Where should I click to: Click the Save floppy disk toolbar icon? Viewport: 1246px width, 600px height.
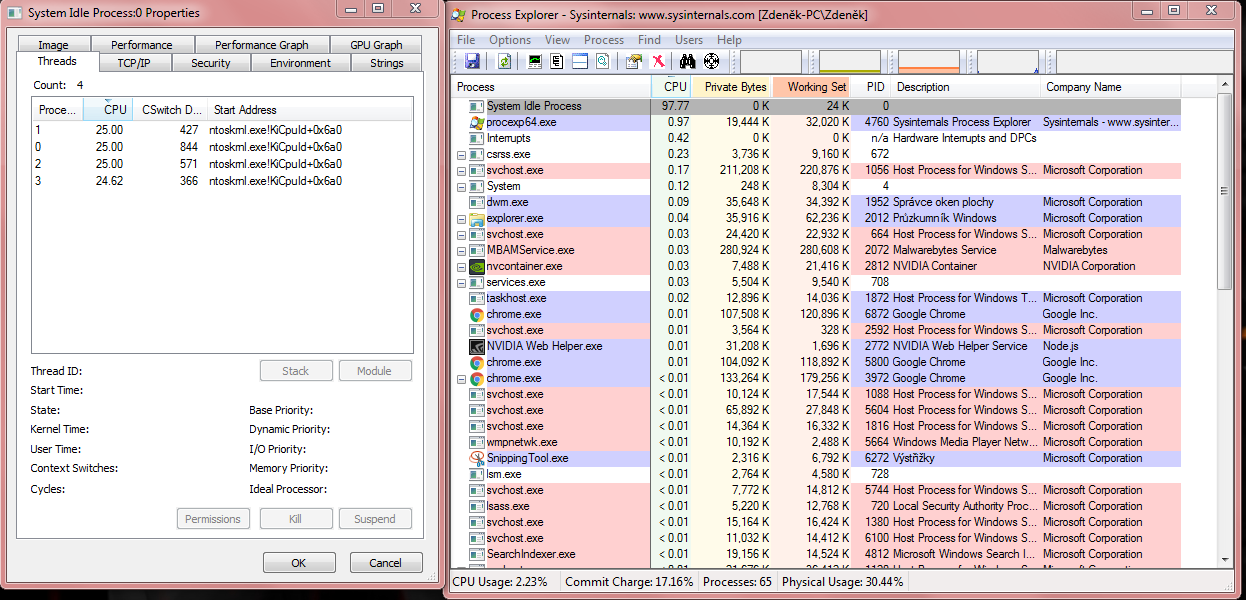point(473,62)
